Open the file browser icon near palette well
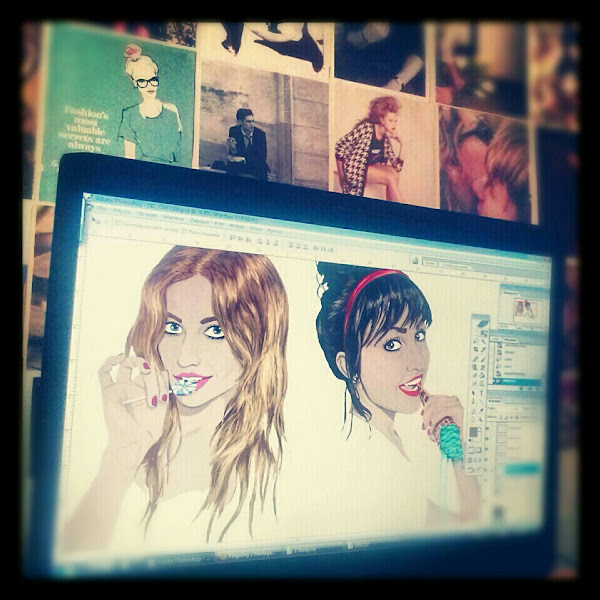The image size is (600, 600). [415, 261]
